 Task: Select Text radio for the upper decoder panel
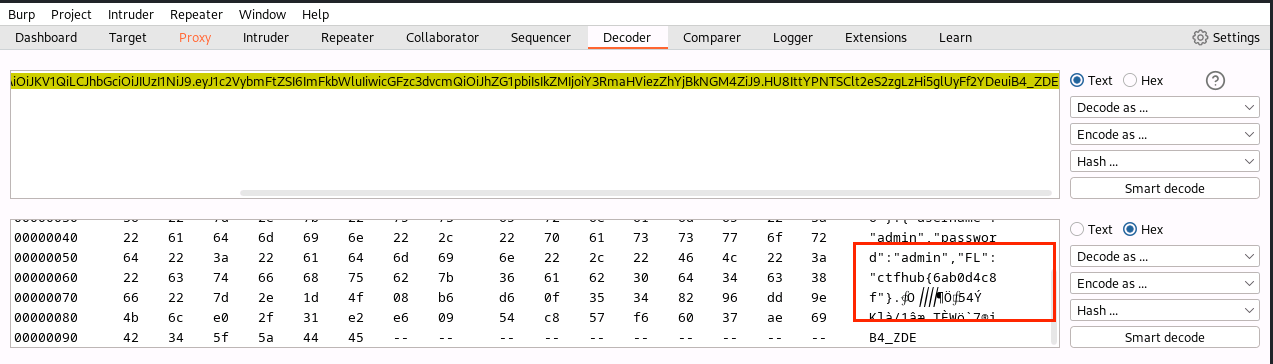click(x=1091, y=81)
